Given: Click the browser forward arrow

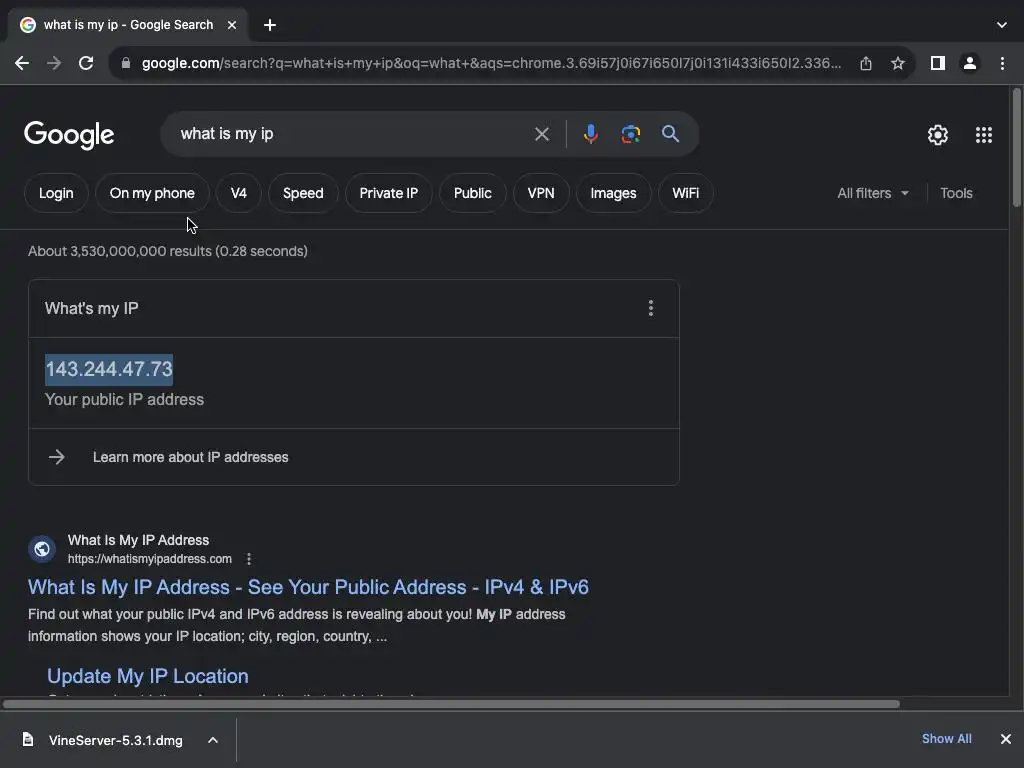Looking at the screenshot, I should [54, 63].
